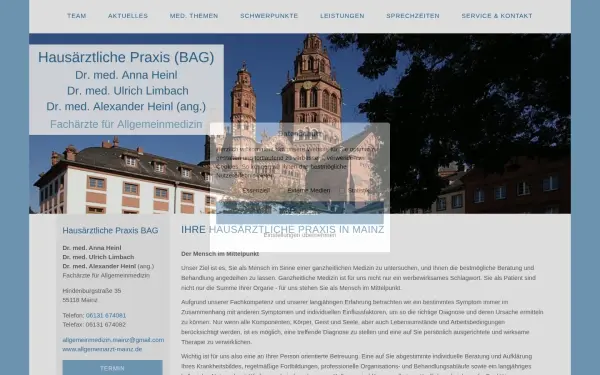
Task: Toggle the Statistik cookie checkbox
Action: click(x=342, y=190)
